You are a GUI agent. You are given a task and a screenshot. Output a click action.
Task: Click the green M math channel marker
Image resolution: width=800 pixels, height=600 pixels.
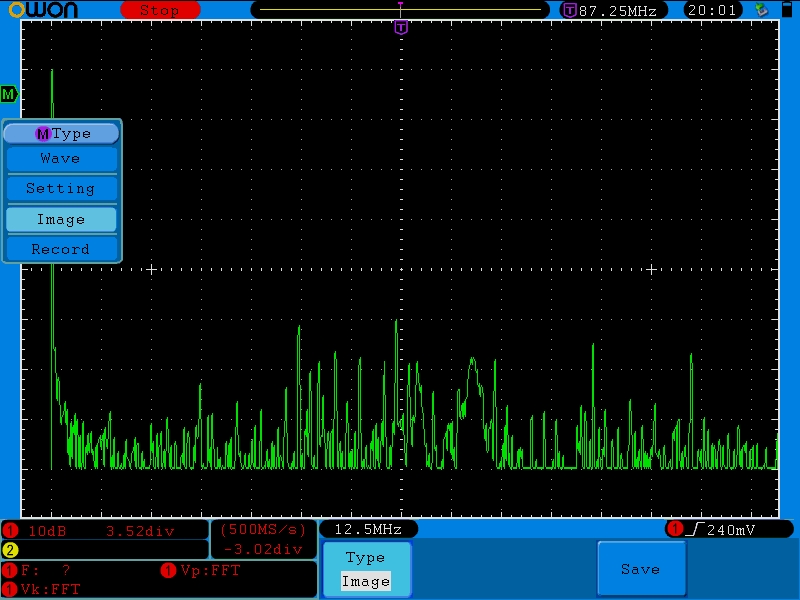9,94
